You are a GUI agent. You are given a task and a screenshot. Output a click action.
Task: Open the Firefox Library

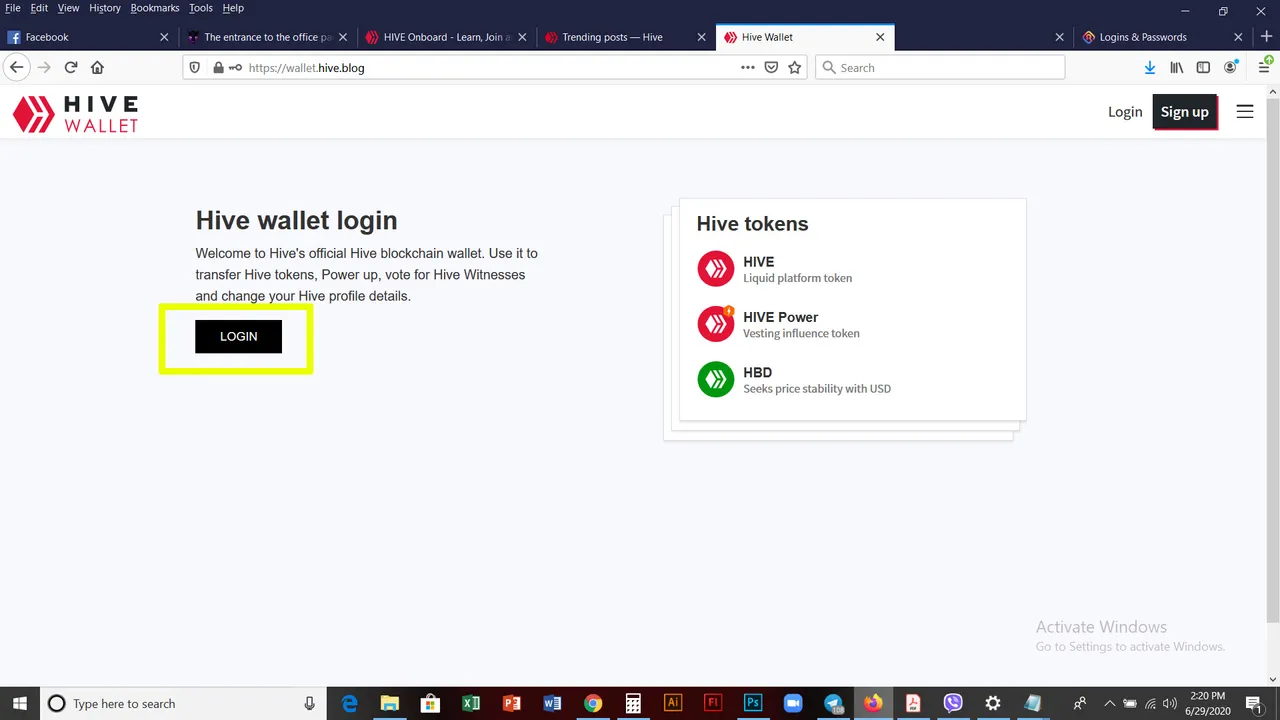pos(1177,68)
